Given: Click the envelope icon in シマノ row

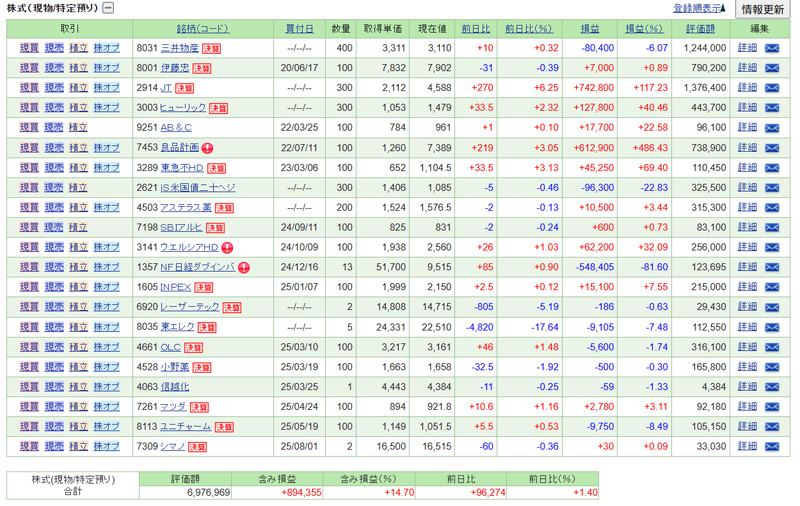Looking at the screenshot, I should tap(772, 447).
